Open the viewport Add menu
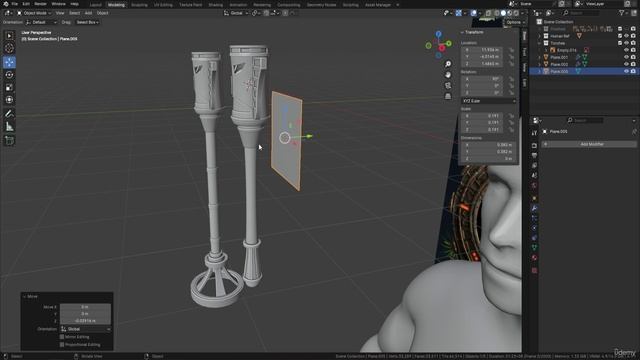 (88, 13)
